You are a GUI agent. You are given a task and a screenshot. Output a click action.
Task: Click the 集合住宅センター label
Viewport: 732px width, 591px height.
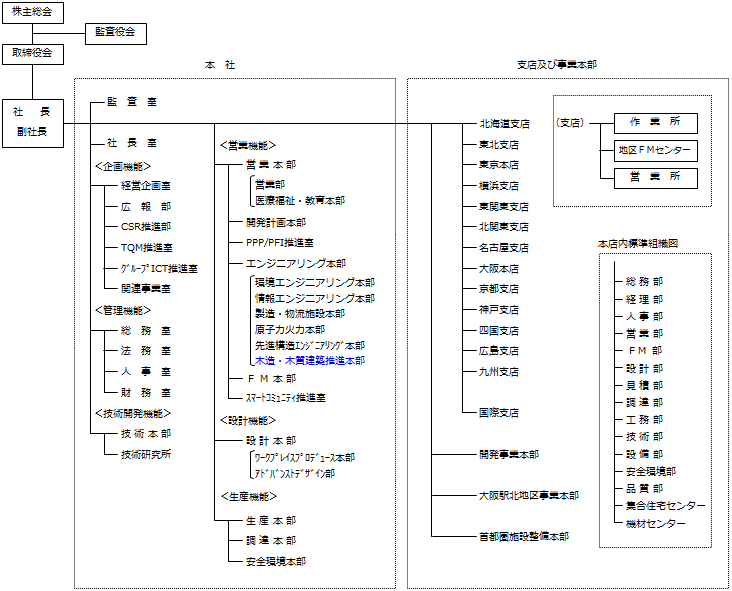pyautogui.click(x=665, y=506)
